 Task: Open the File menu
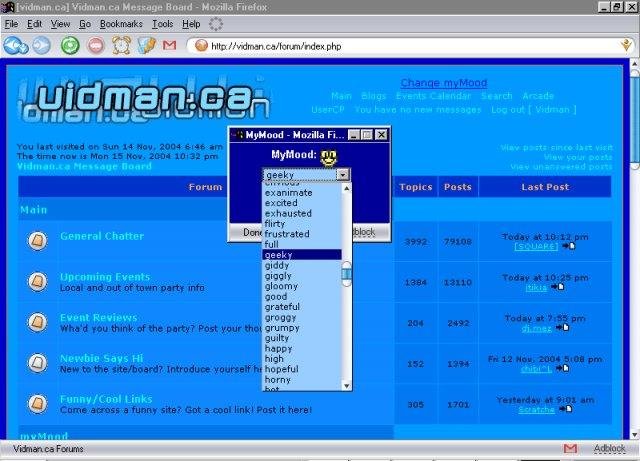click(x=11, y=24)
